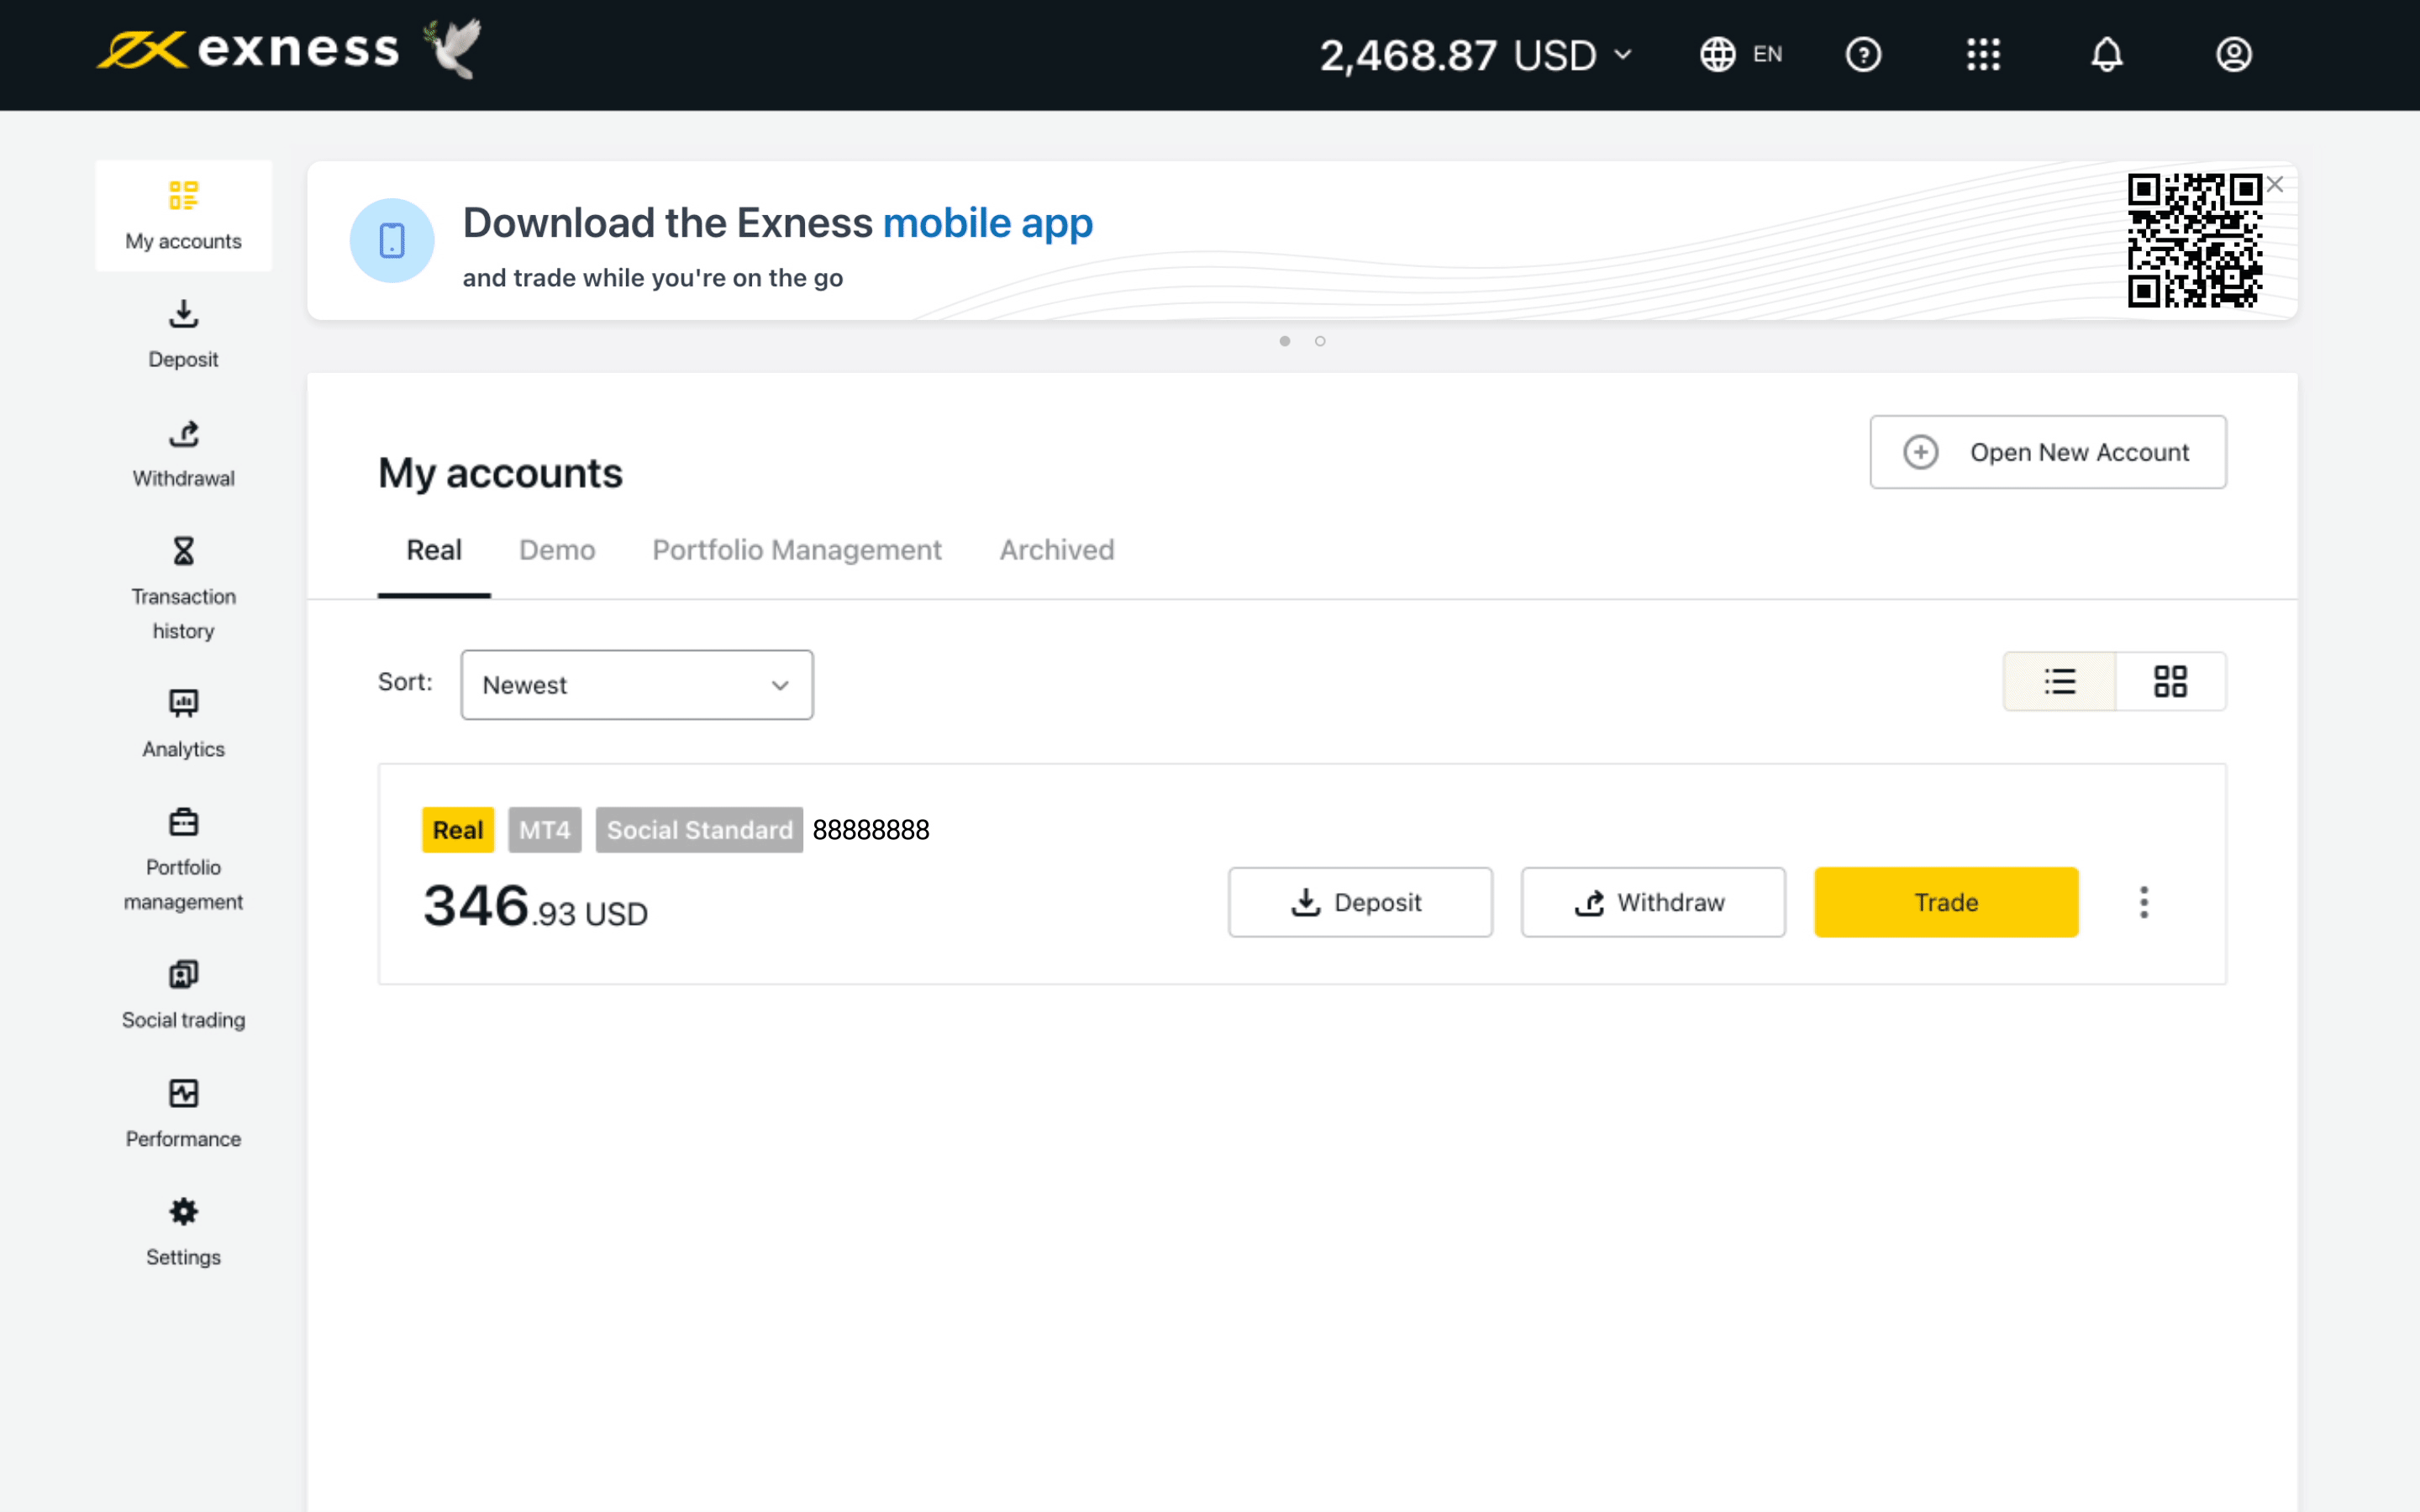Click the Real account badge

tap(458, 830)
